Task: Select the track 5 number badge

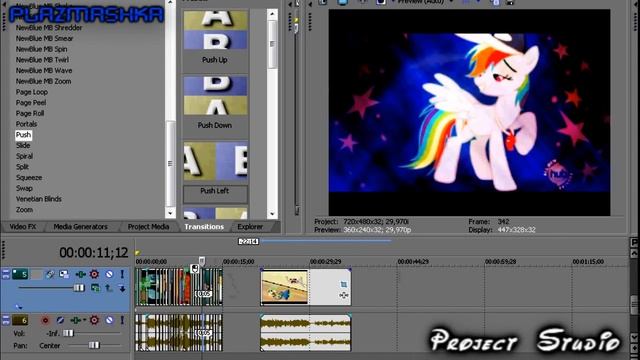Action: [20, 274]
